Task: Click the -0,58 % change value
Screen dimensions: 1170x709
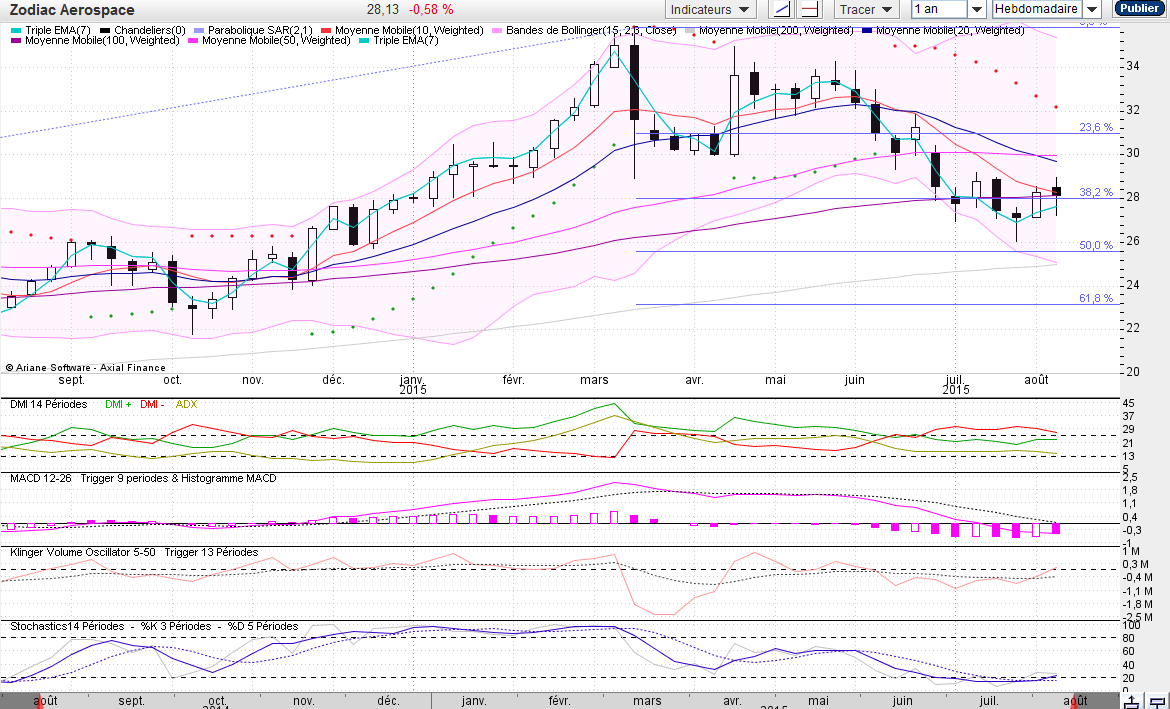Action: pyautogui.click(x=432, y=10)
